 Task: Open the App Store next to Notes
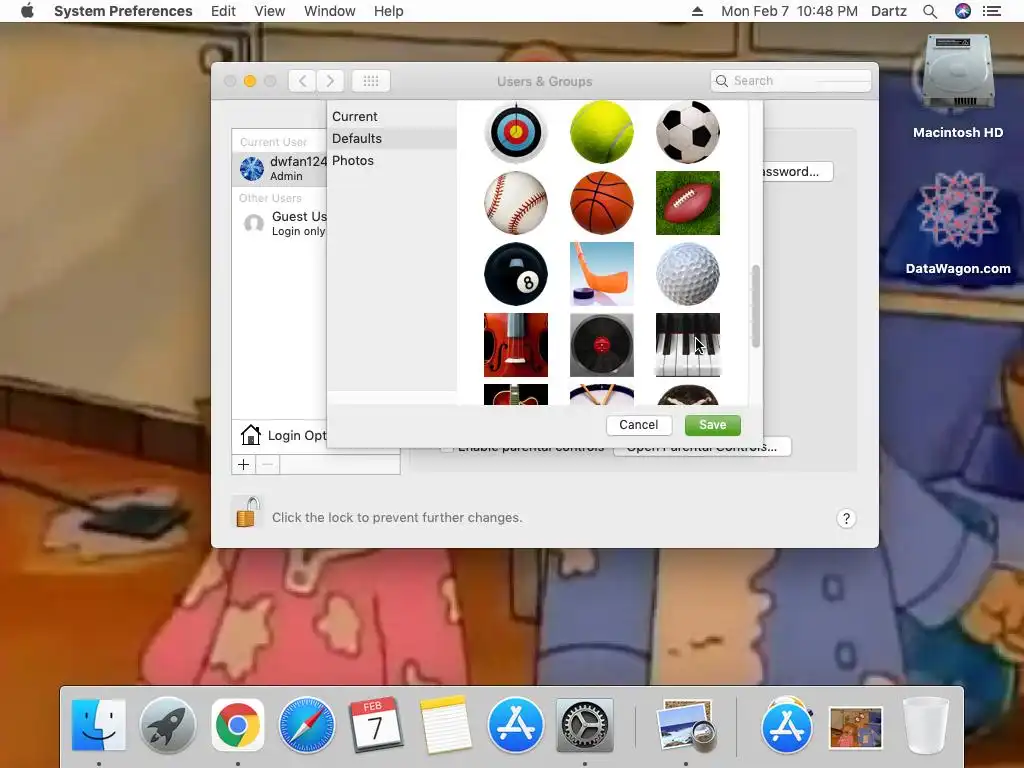click(x=515, y=725)
